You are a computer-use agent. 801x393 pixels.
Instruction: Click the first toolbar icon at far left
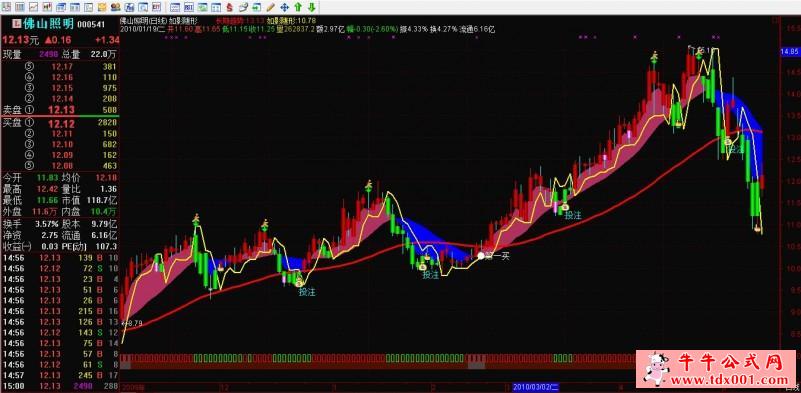coord(6,7)
